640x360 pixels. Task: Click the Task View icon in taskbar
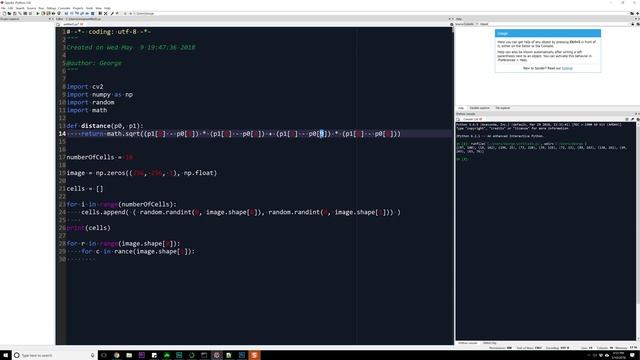pyautogui.click(x=104, y=356)
